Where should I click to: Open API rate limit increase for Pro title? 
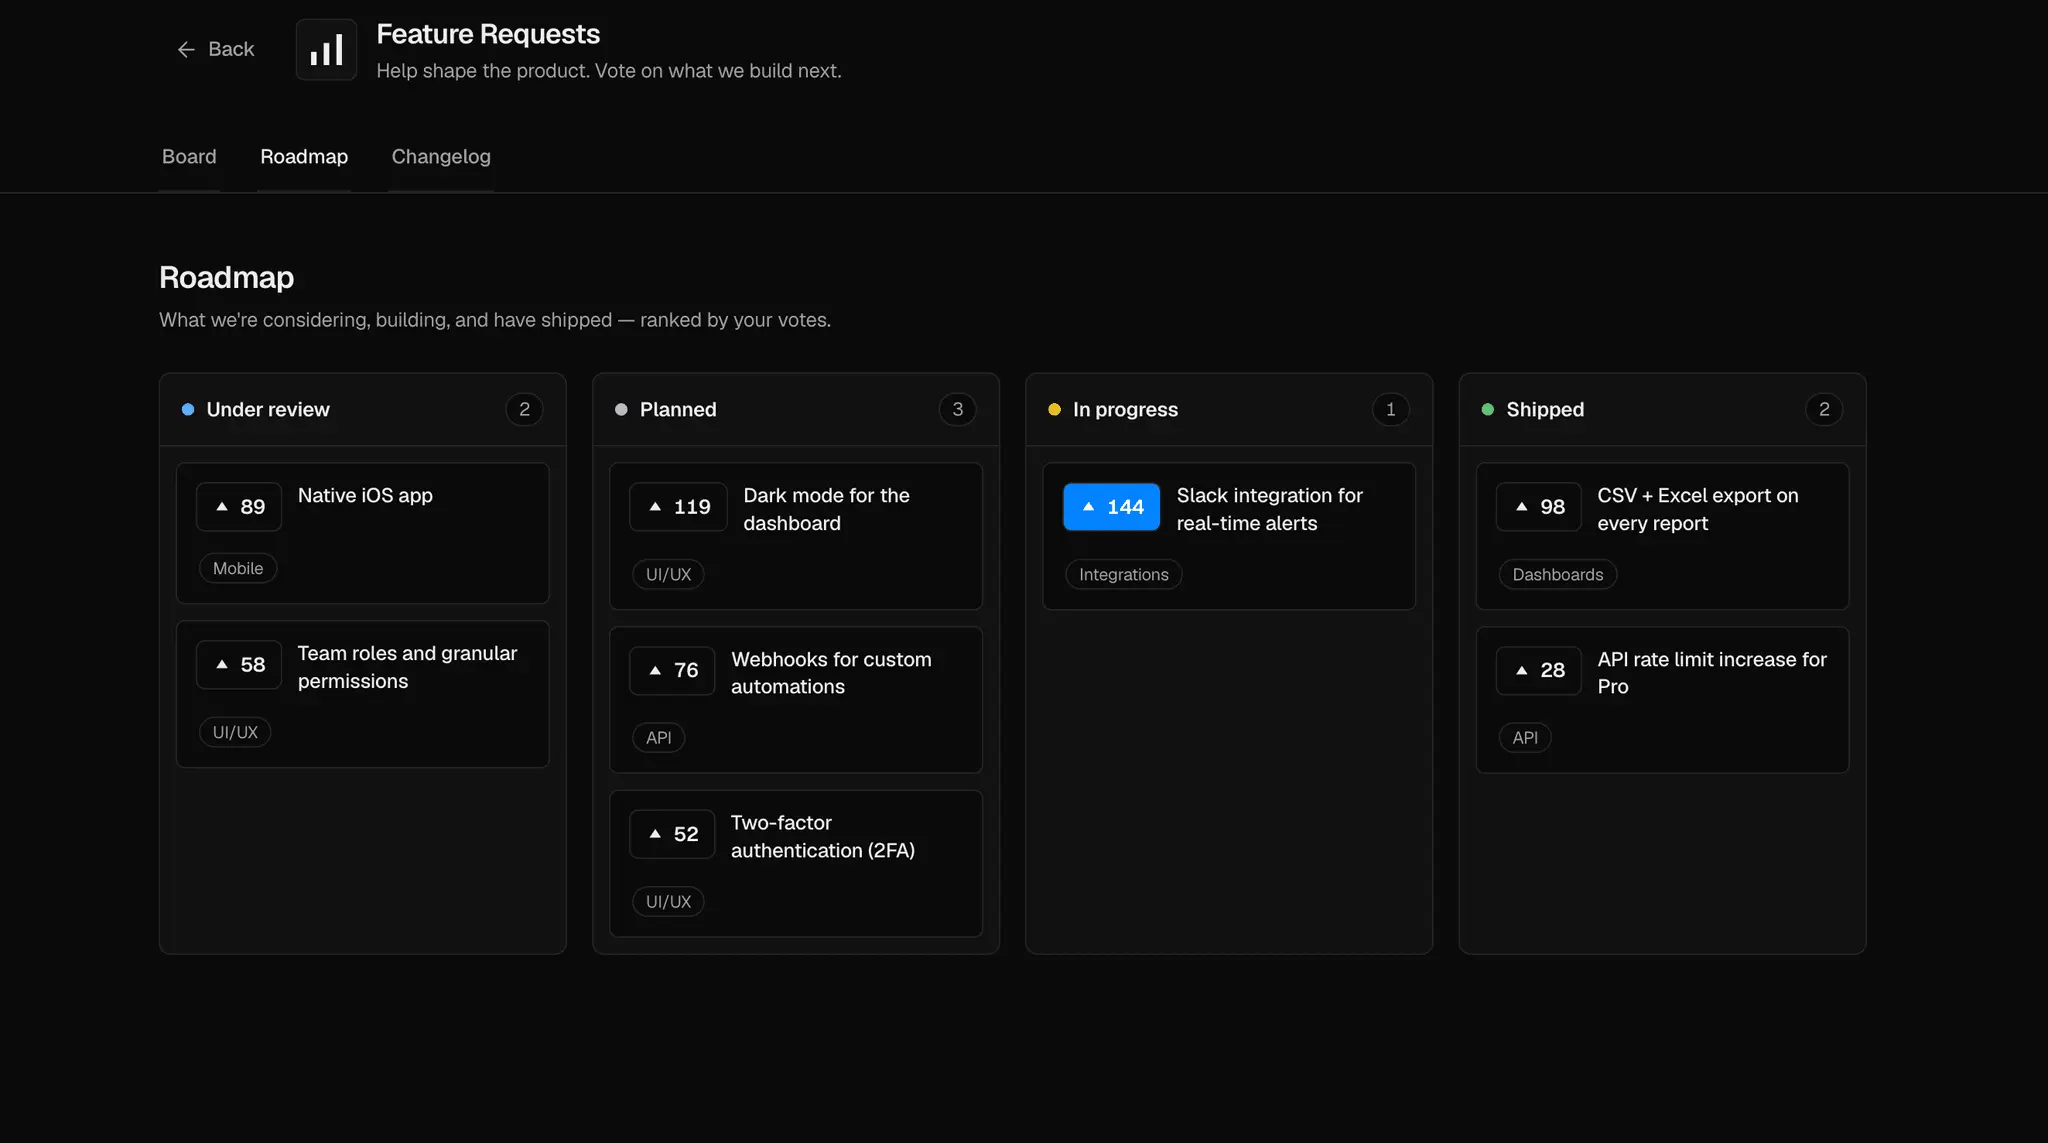[1712, 673]
